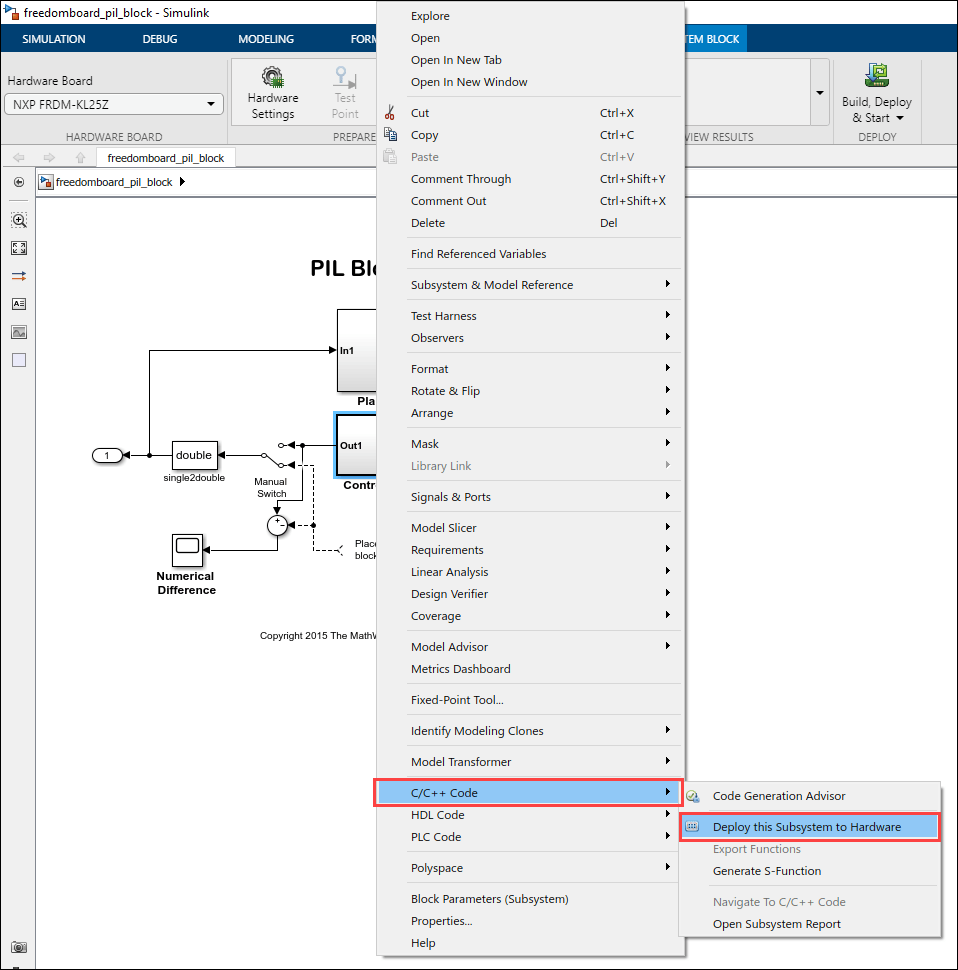958x970 pixels.
Task: Select Comment Through menu entry
Action: tap(461, 179)
